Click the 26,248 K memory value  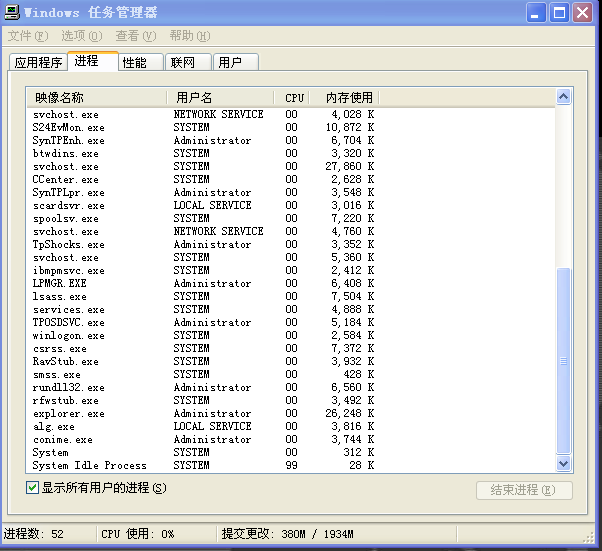click(350, 414)
